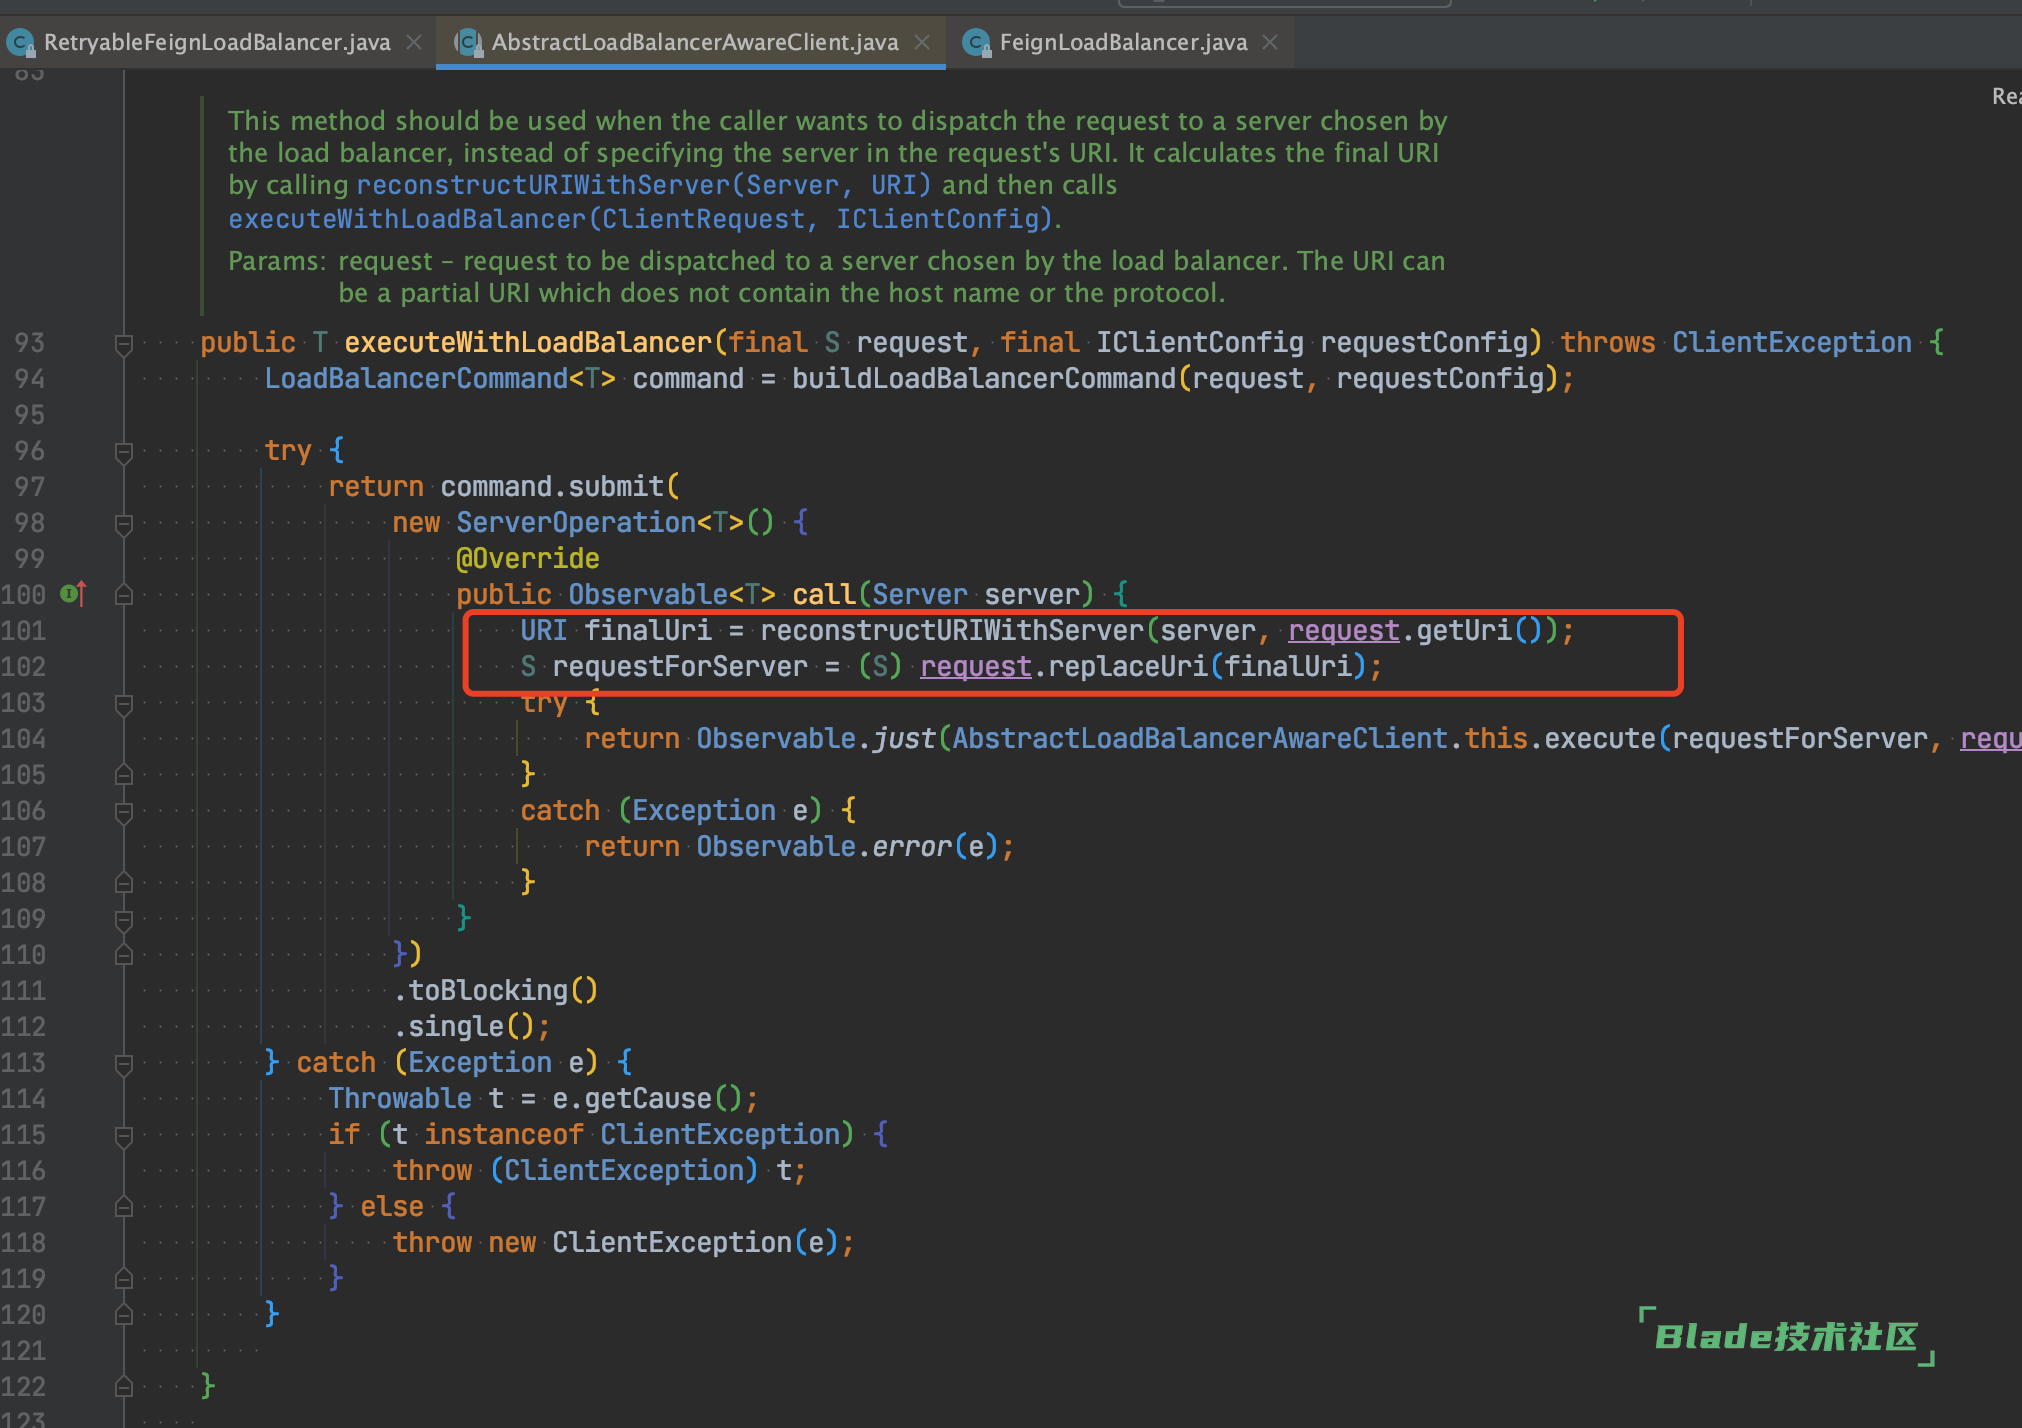Click .single() on line 112
The image size is (2022, 1428).
[464, 1027]
